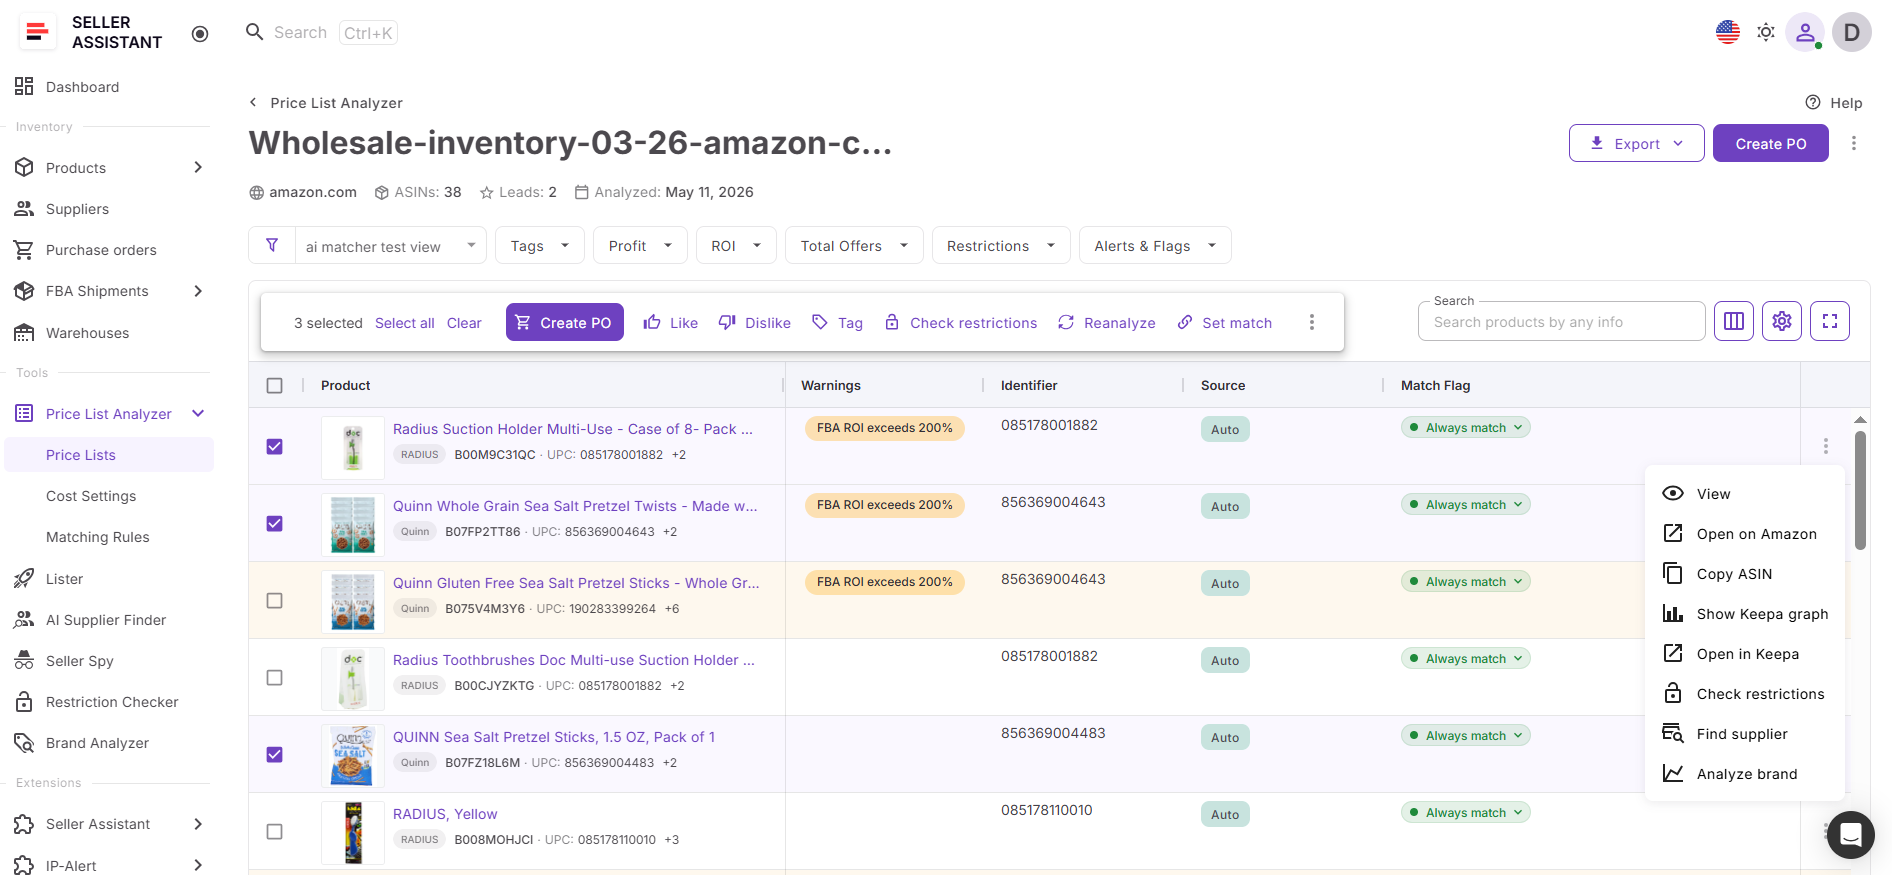Change Always match flag for RADIUS, Yellow
1892x875 pixels.
click(1466, 812)
